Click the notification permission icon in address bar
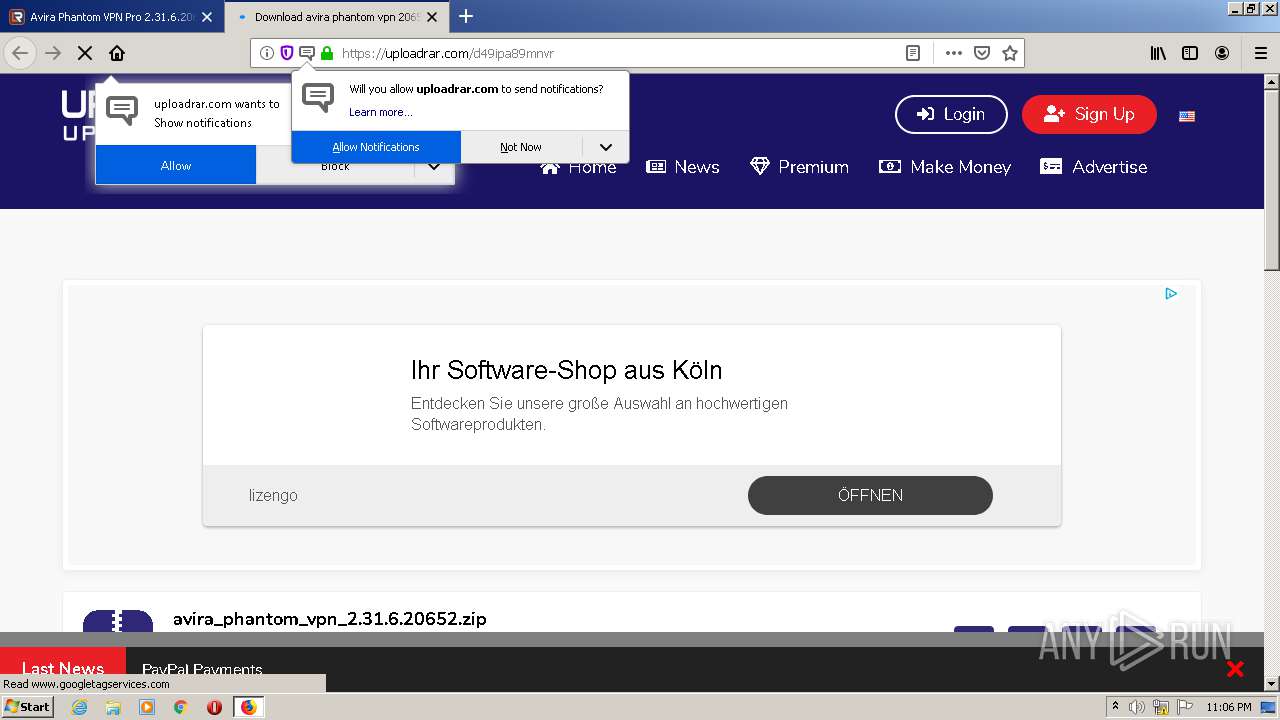Viewport: 1280px width, 720px height. pyautogui.click(x=307, y=53)
